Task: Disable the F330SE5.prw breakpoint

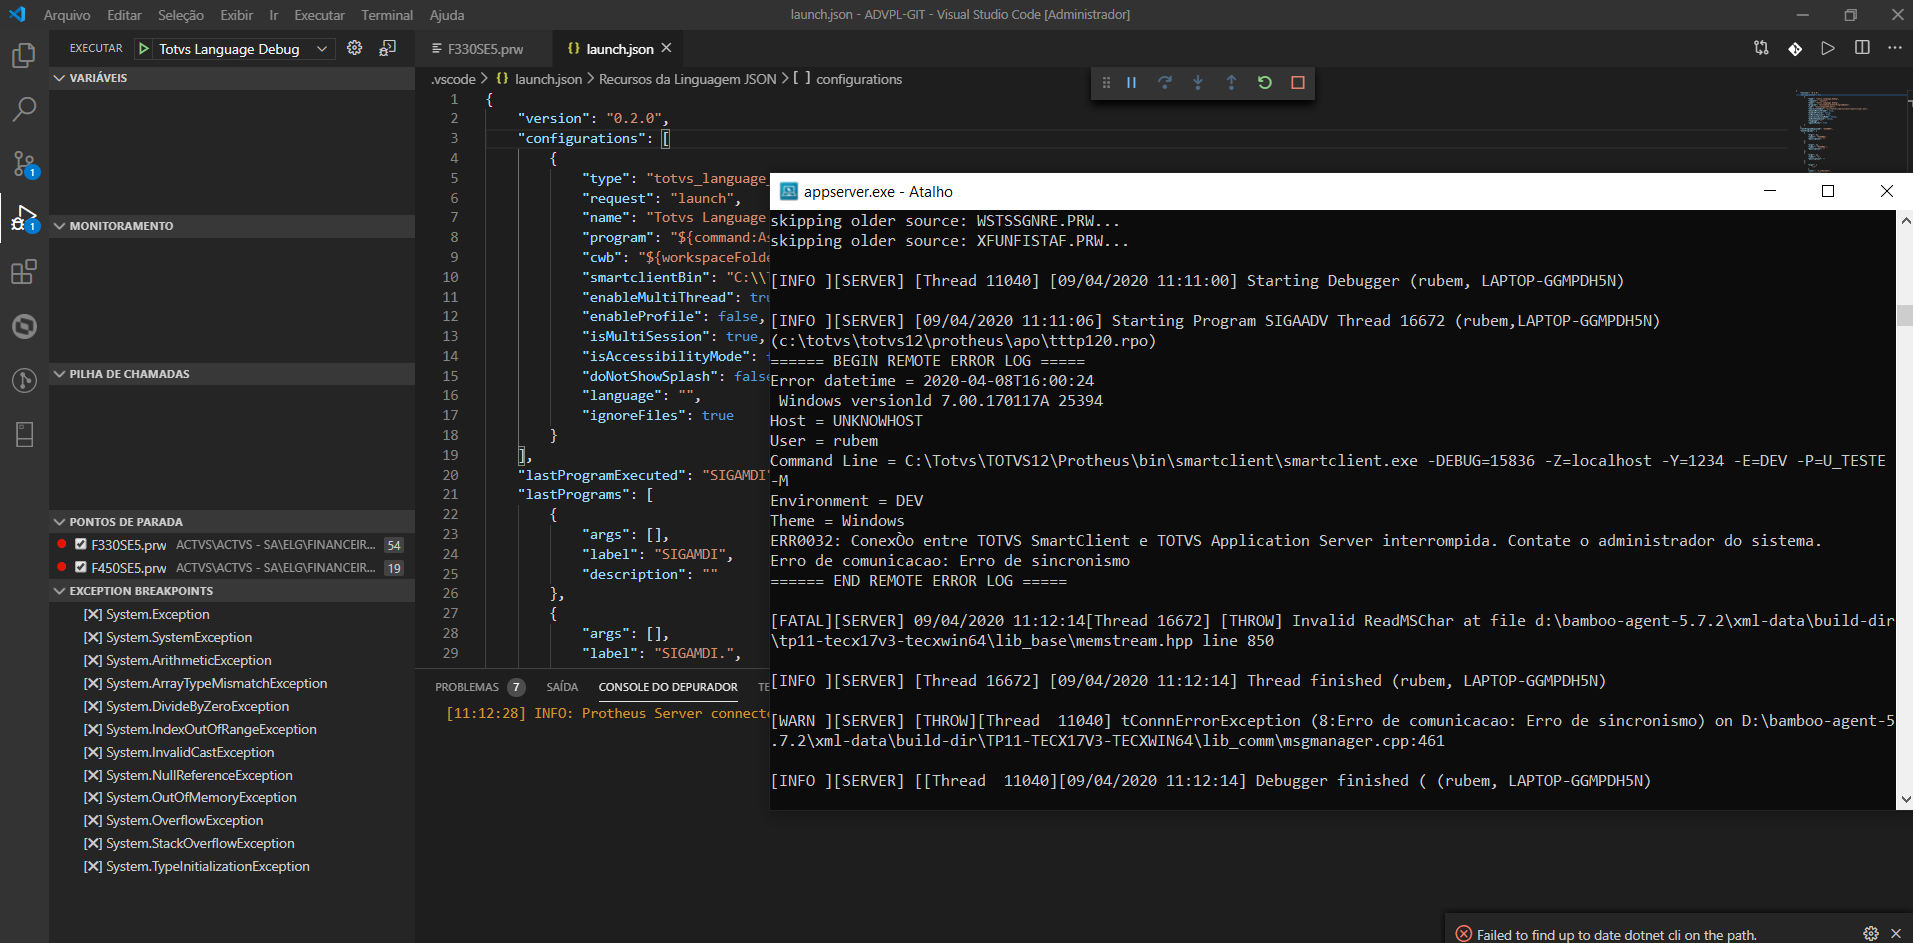Action: tap(81, 545)
